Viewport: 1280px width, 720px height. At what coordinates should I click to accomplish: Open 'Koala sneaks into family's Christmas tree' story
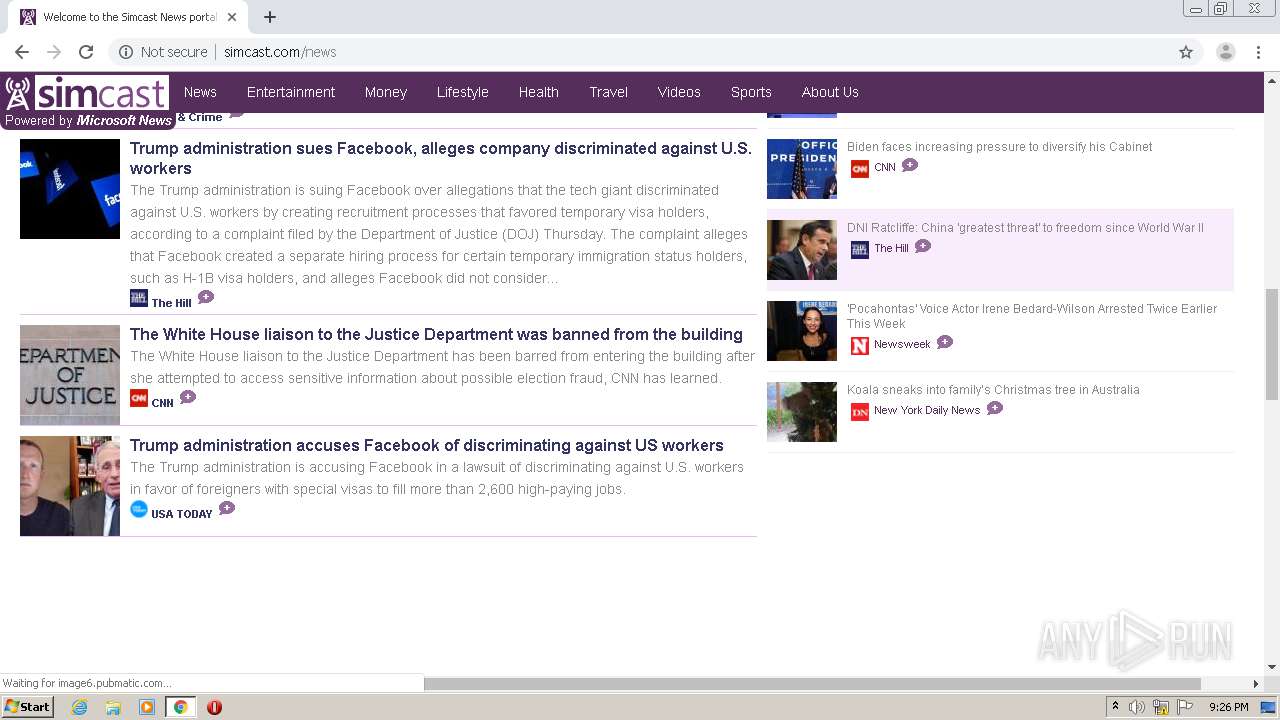coord(993,390)
